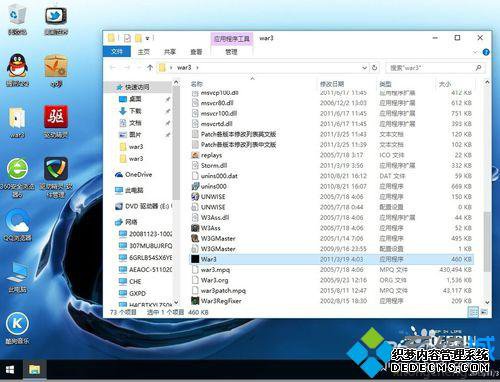Screen dimensions: 500x382
Task: Click the search magnifier icon
Action: pyautogui.click(x=478, y=68)
